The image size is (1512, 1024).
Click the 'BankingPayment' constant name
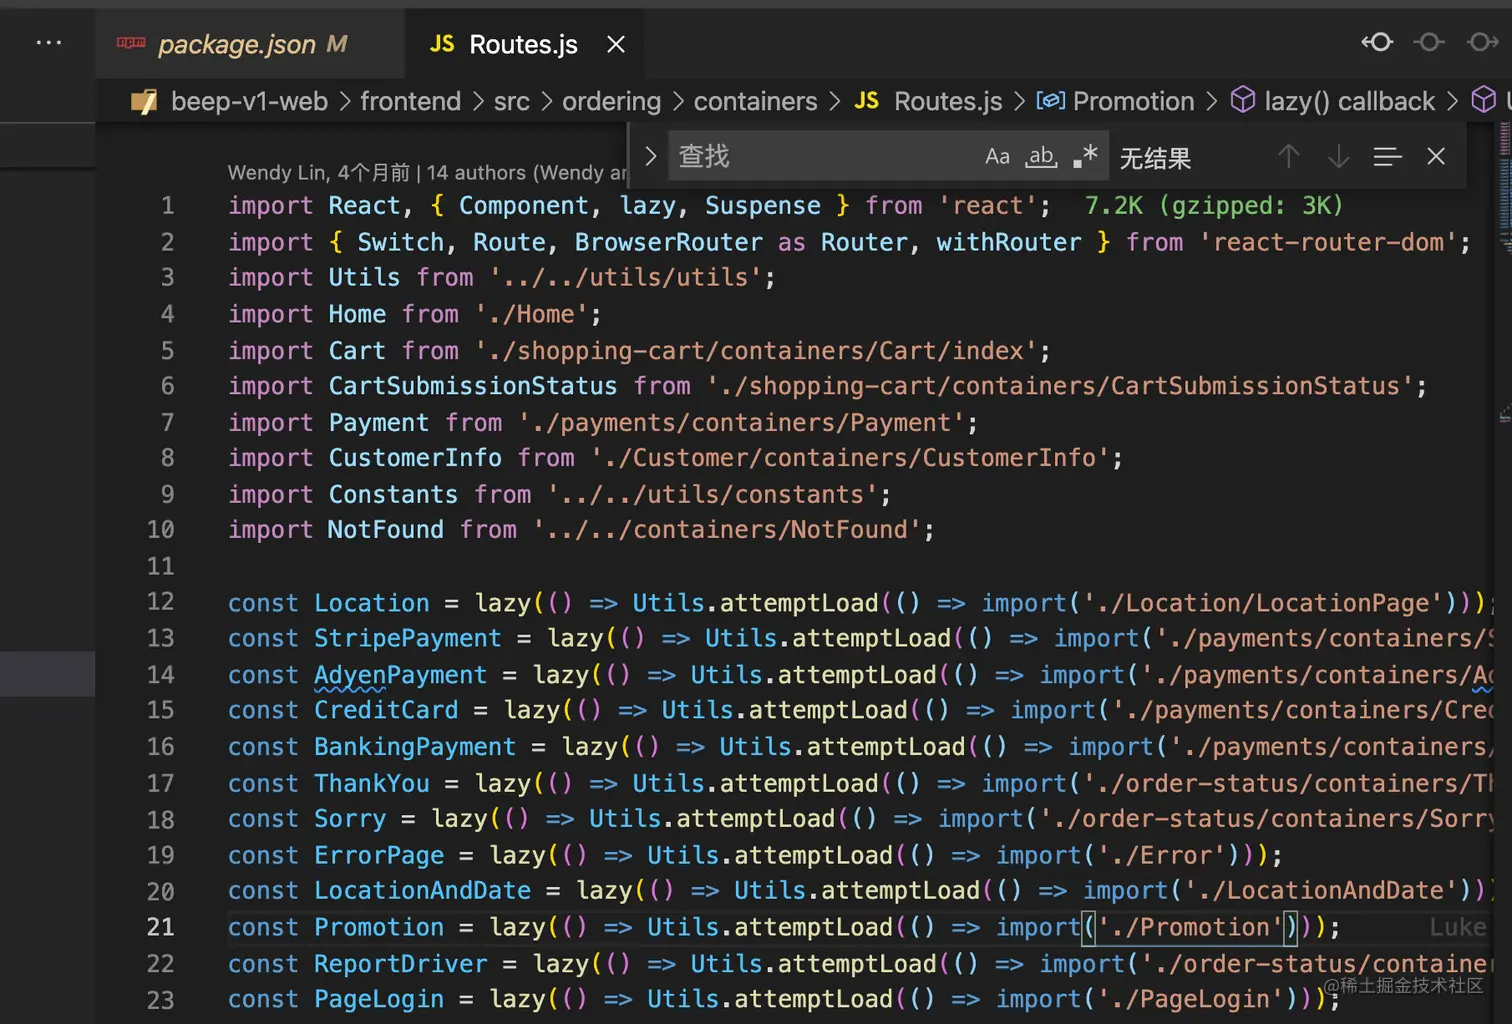(x=415, y=747)
